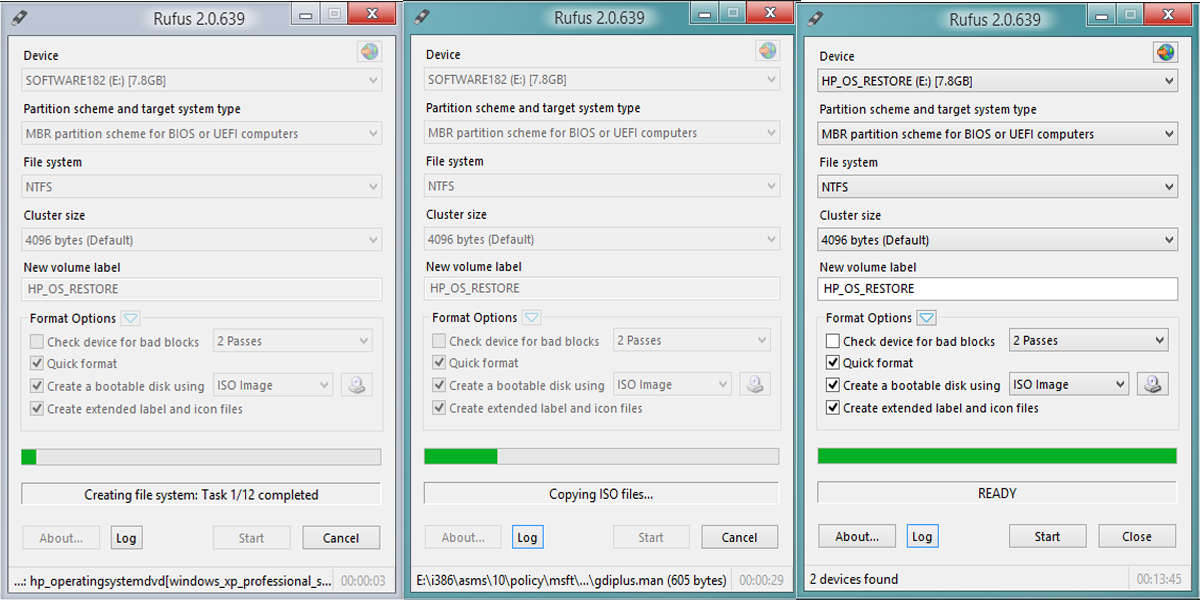1200x600 pixels.
Task: Open Device dropdown HP_OS_RESTORE in right window
Action: [x=997, y=81]
